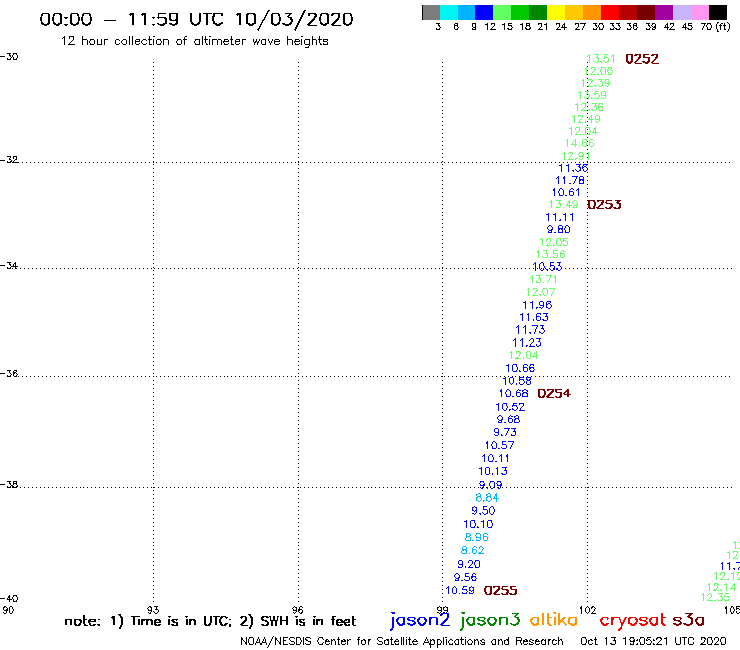
Task: Click the wave height value 14.66
Action: [x=580, y=143]
